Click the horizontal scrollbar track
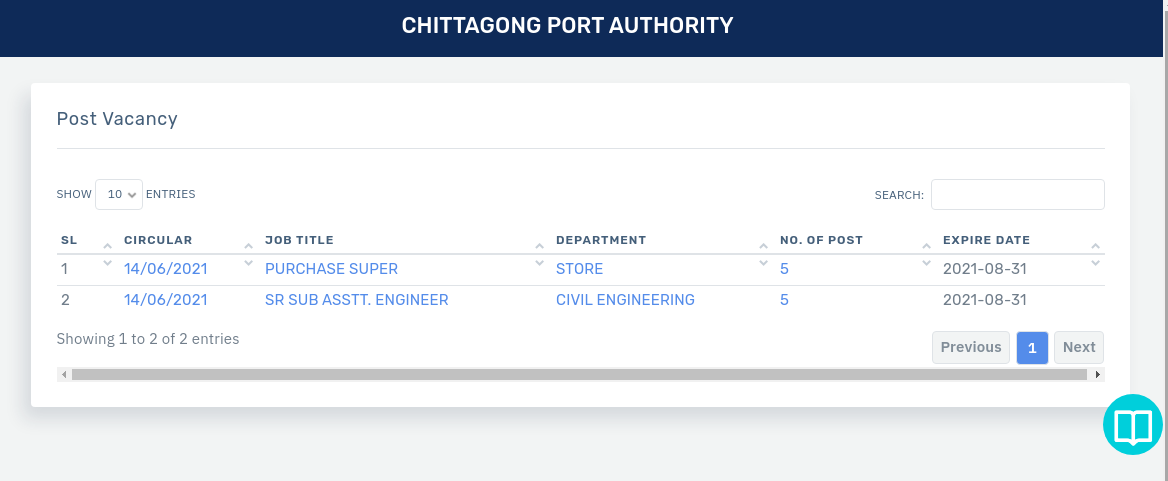The image size is (1168, 481). (580, 374)
